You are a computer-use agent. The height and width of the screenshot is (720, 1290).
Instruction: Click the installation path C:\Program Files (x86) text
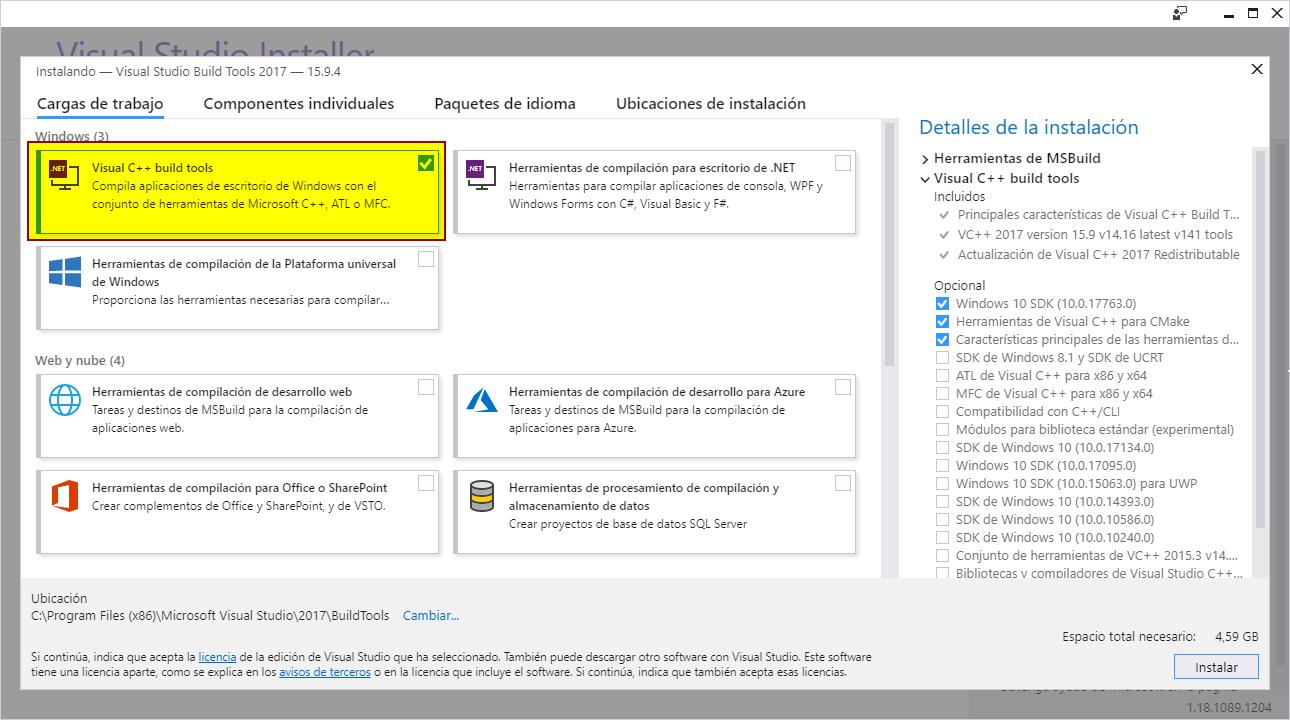(x=211, y=616)
